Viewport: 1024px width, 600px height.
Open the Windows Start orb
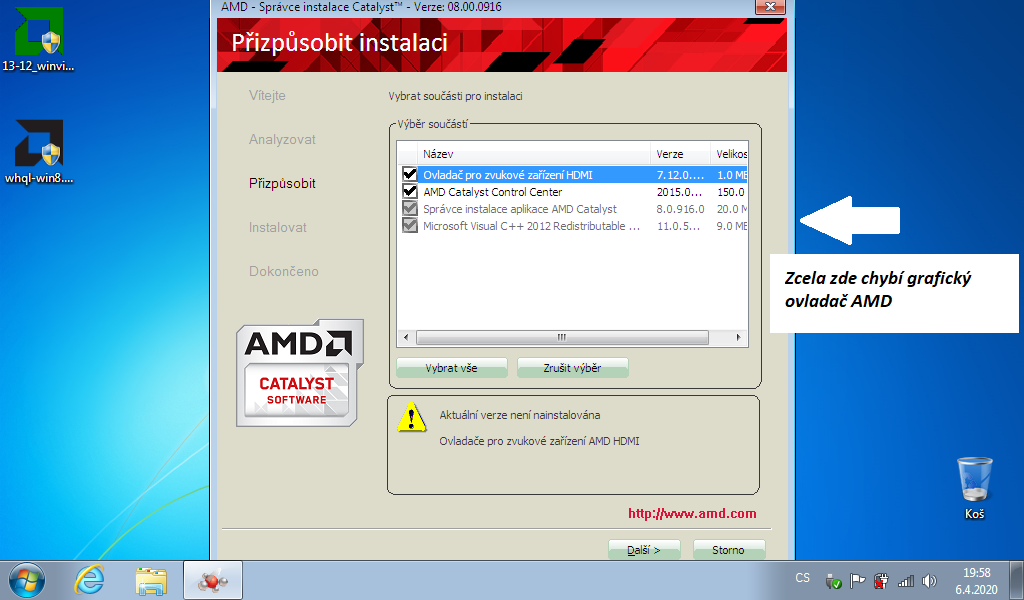point(27,580)
